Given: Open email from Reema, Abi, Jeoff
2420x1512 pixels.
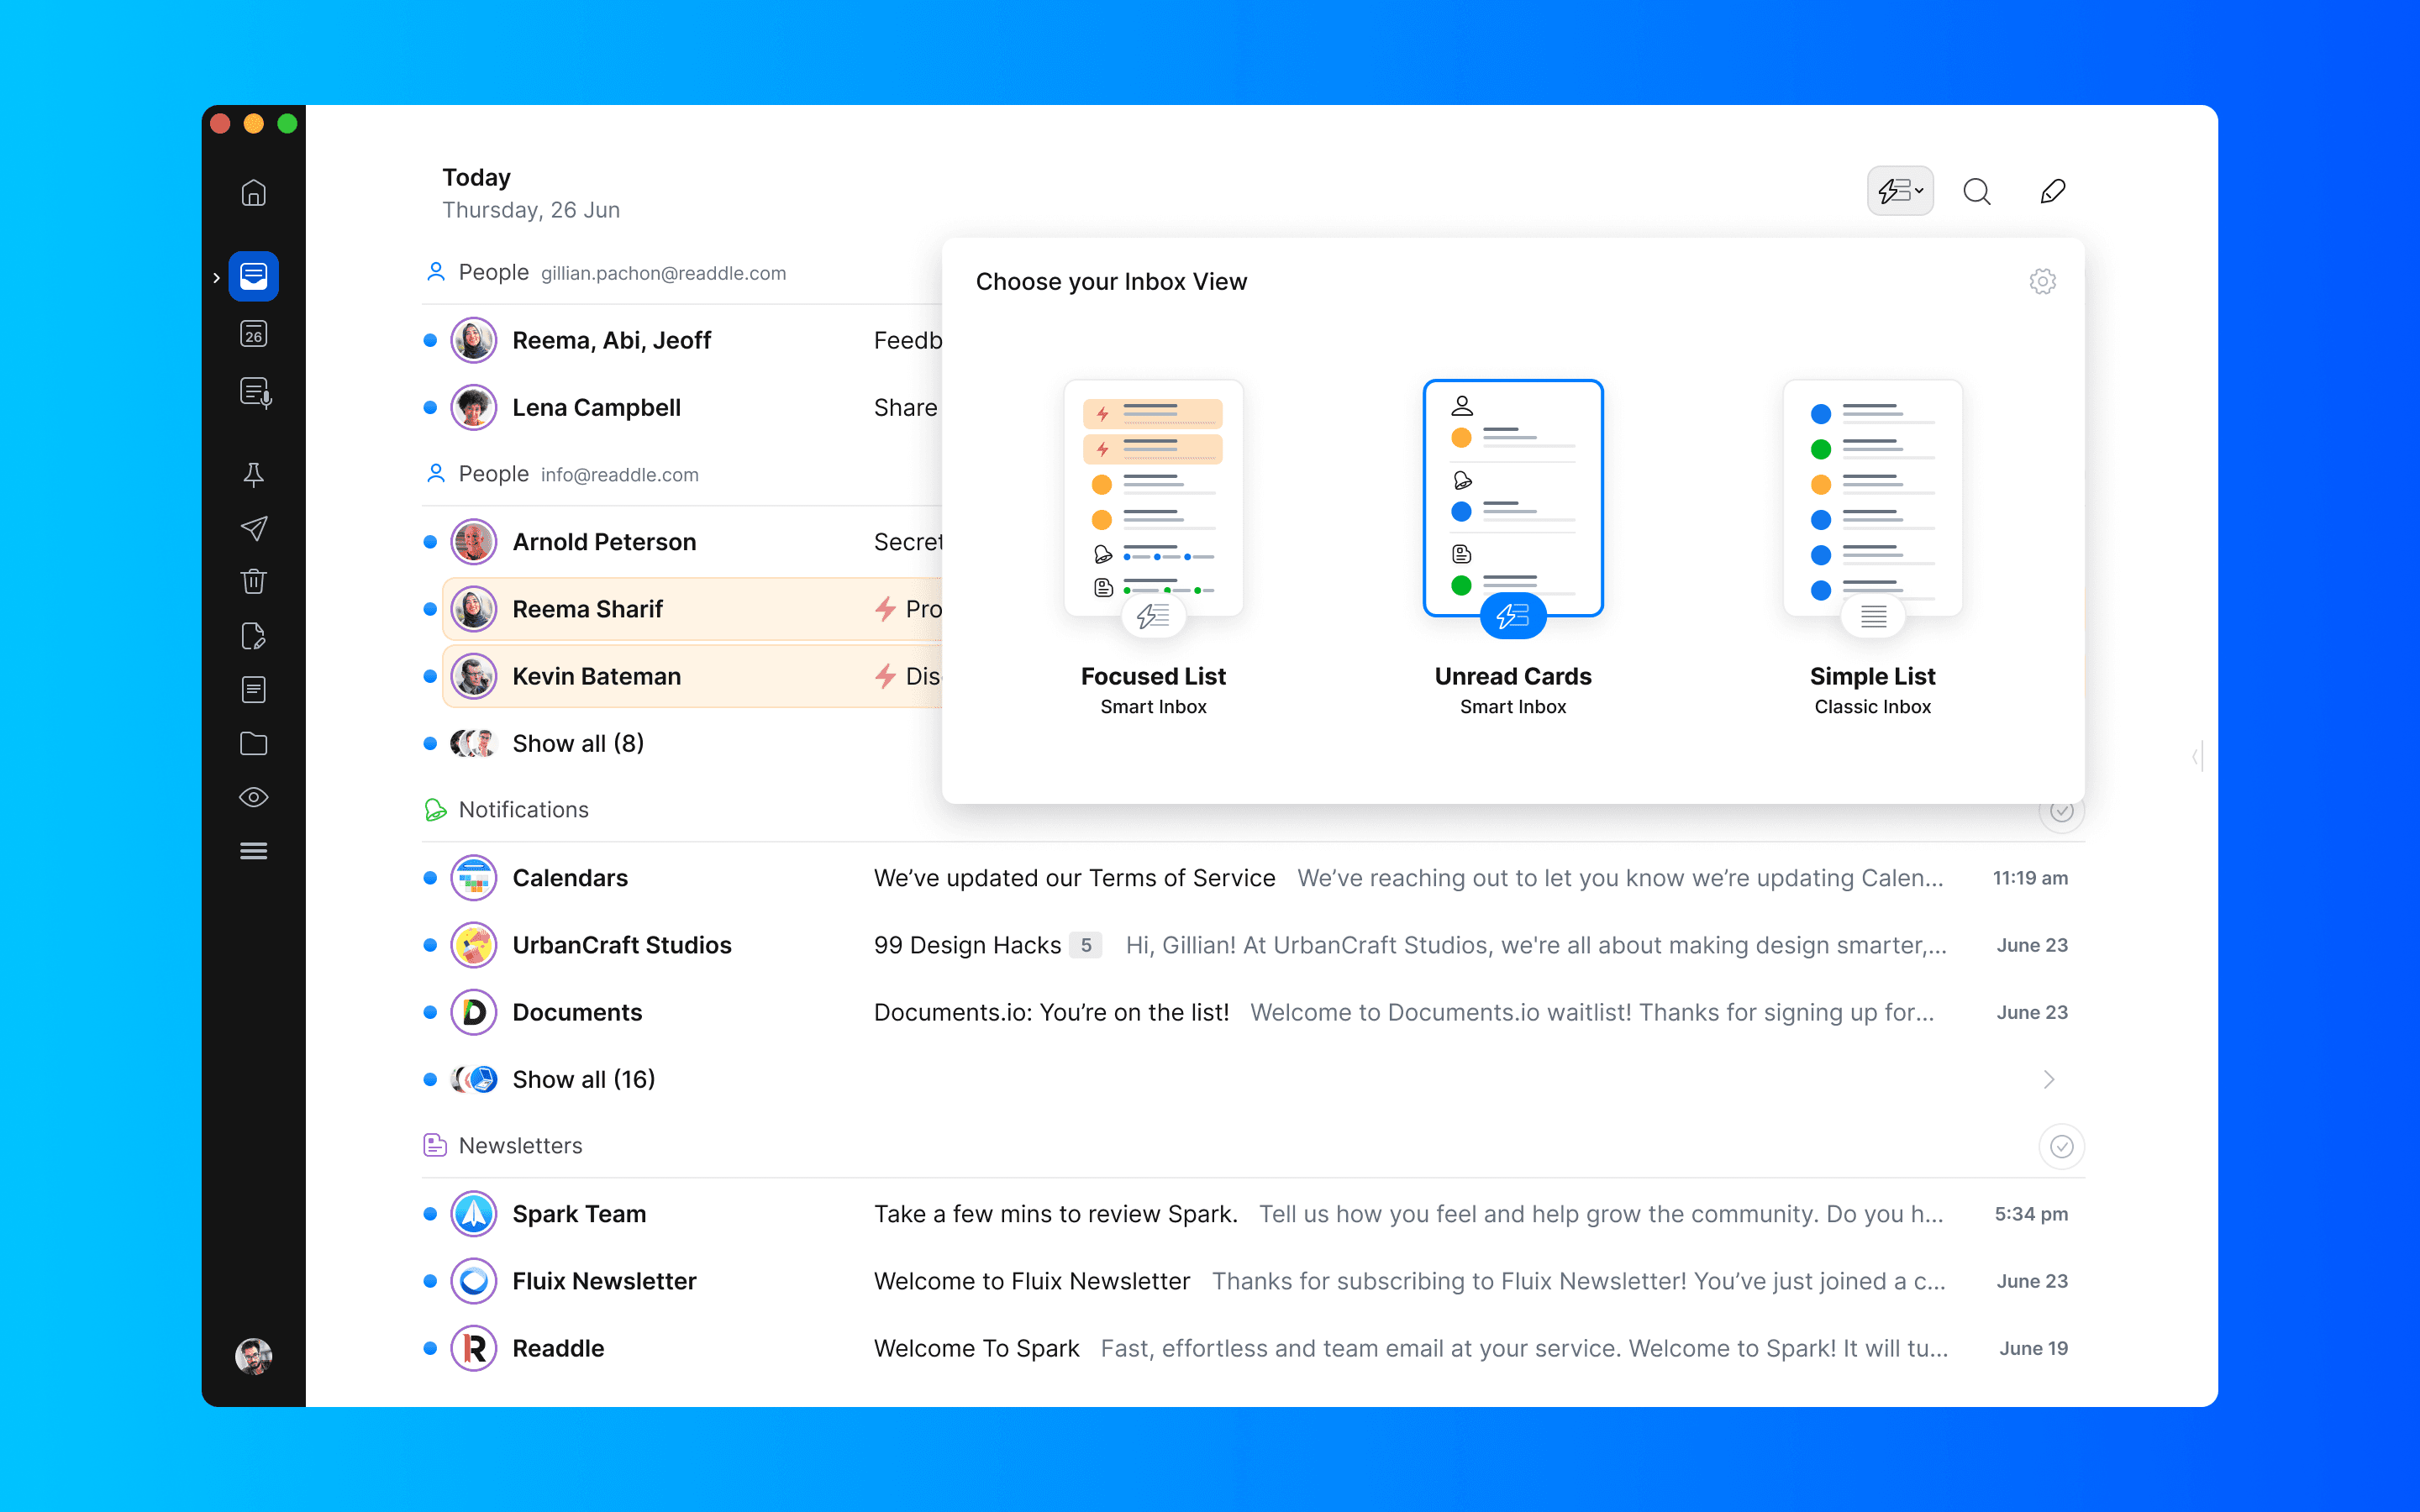Looking at the screenshot, I should (x=682, y=341).
